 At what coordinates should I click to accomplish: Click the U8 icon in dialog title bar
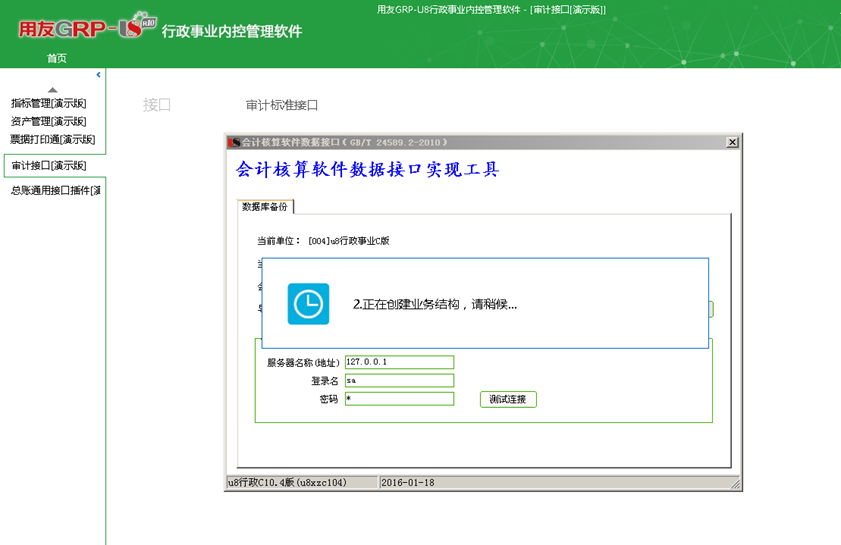[234, 142]
